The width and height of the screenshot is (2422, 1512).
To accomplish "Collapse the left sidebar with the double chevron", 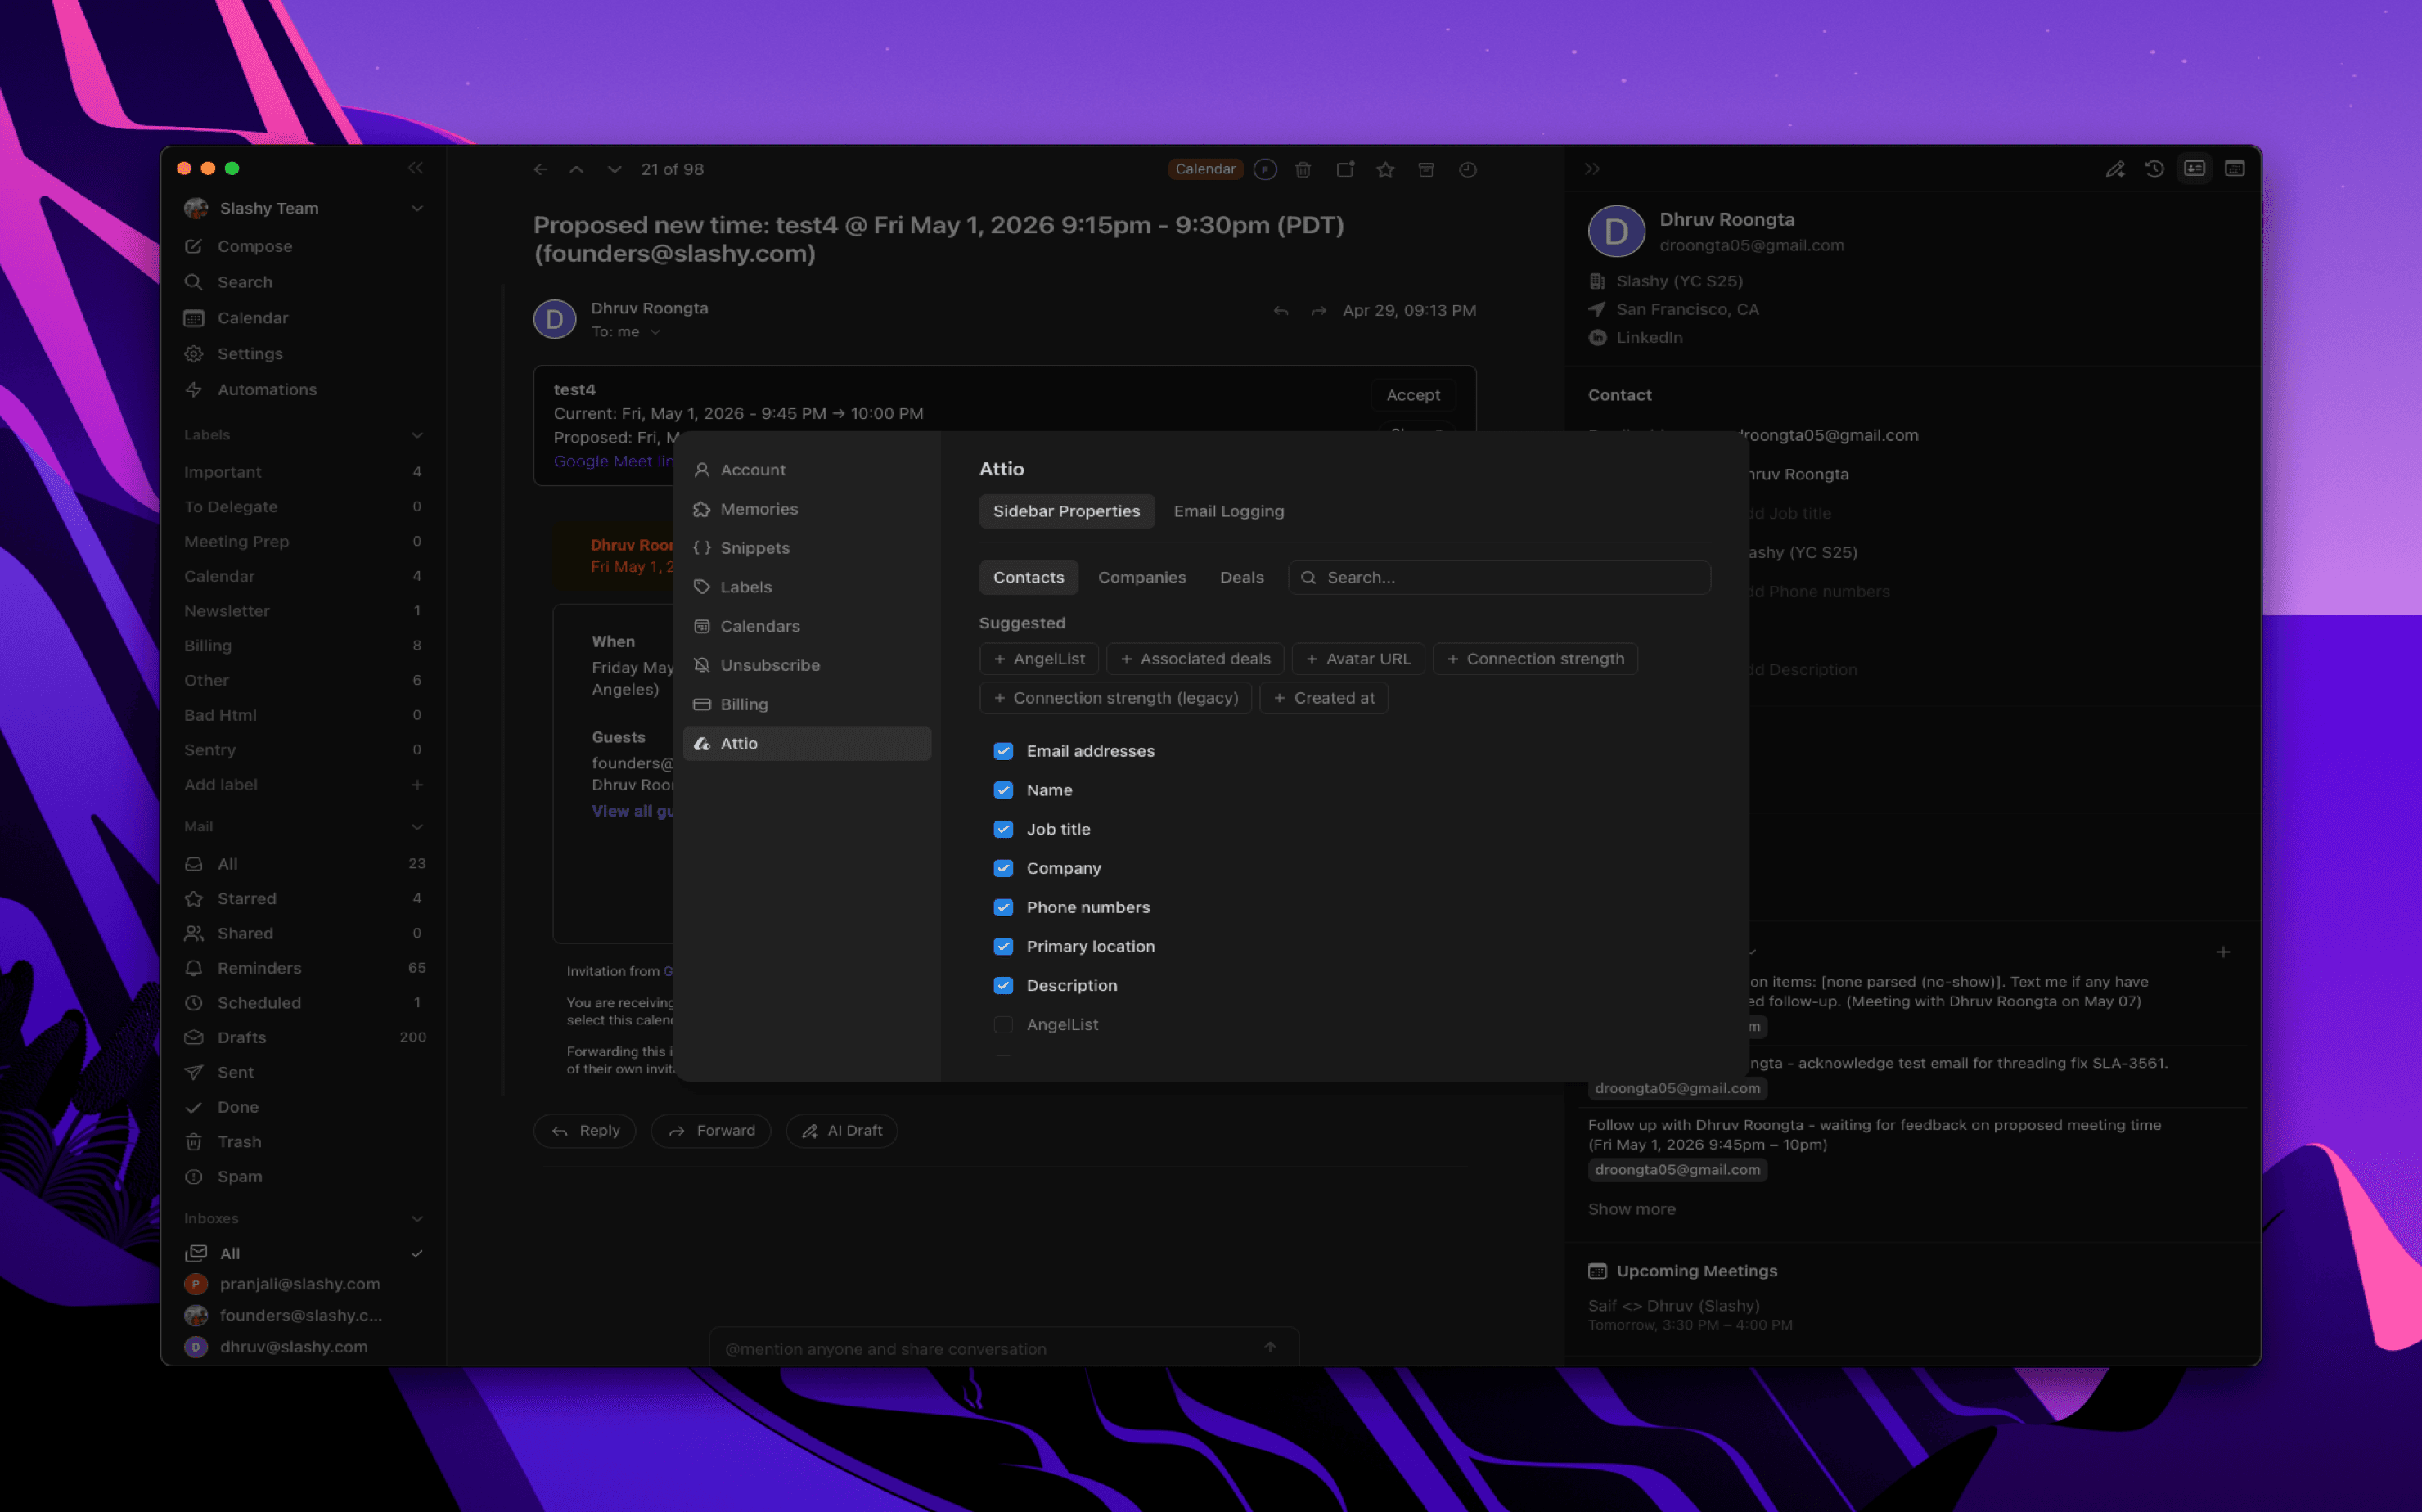I will pyautogui.click(x=416, y=168).
